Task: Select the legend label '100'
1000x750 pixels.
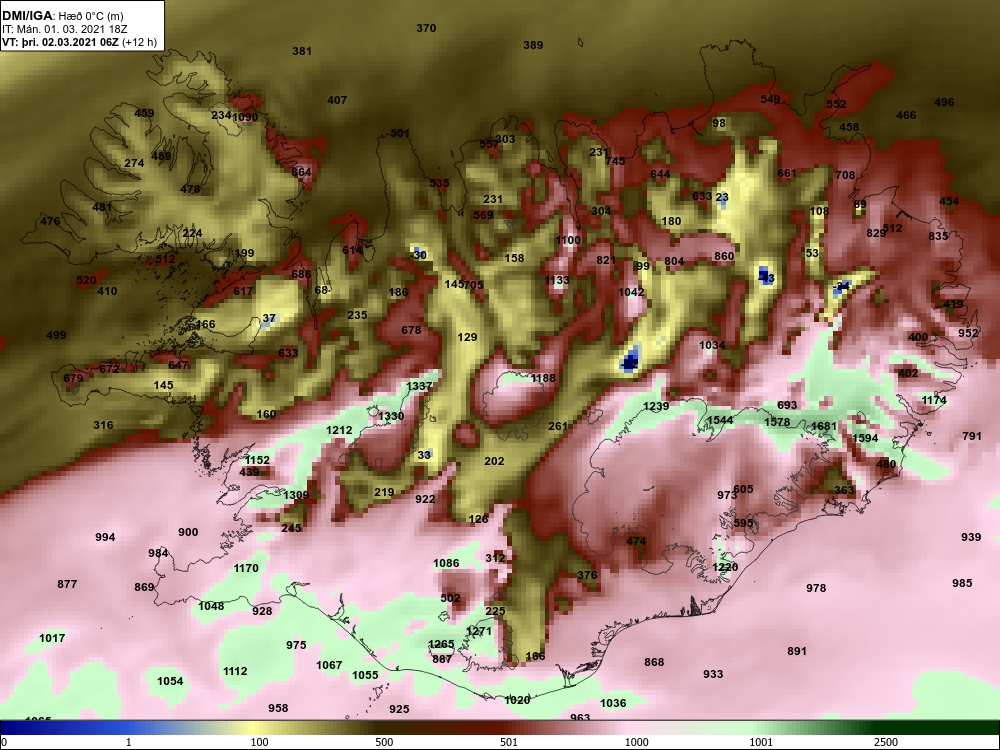Action: (260, 742)
